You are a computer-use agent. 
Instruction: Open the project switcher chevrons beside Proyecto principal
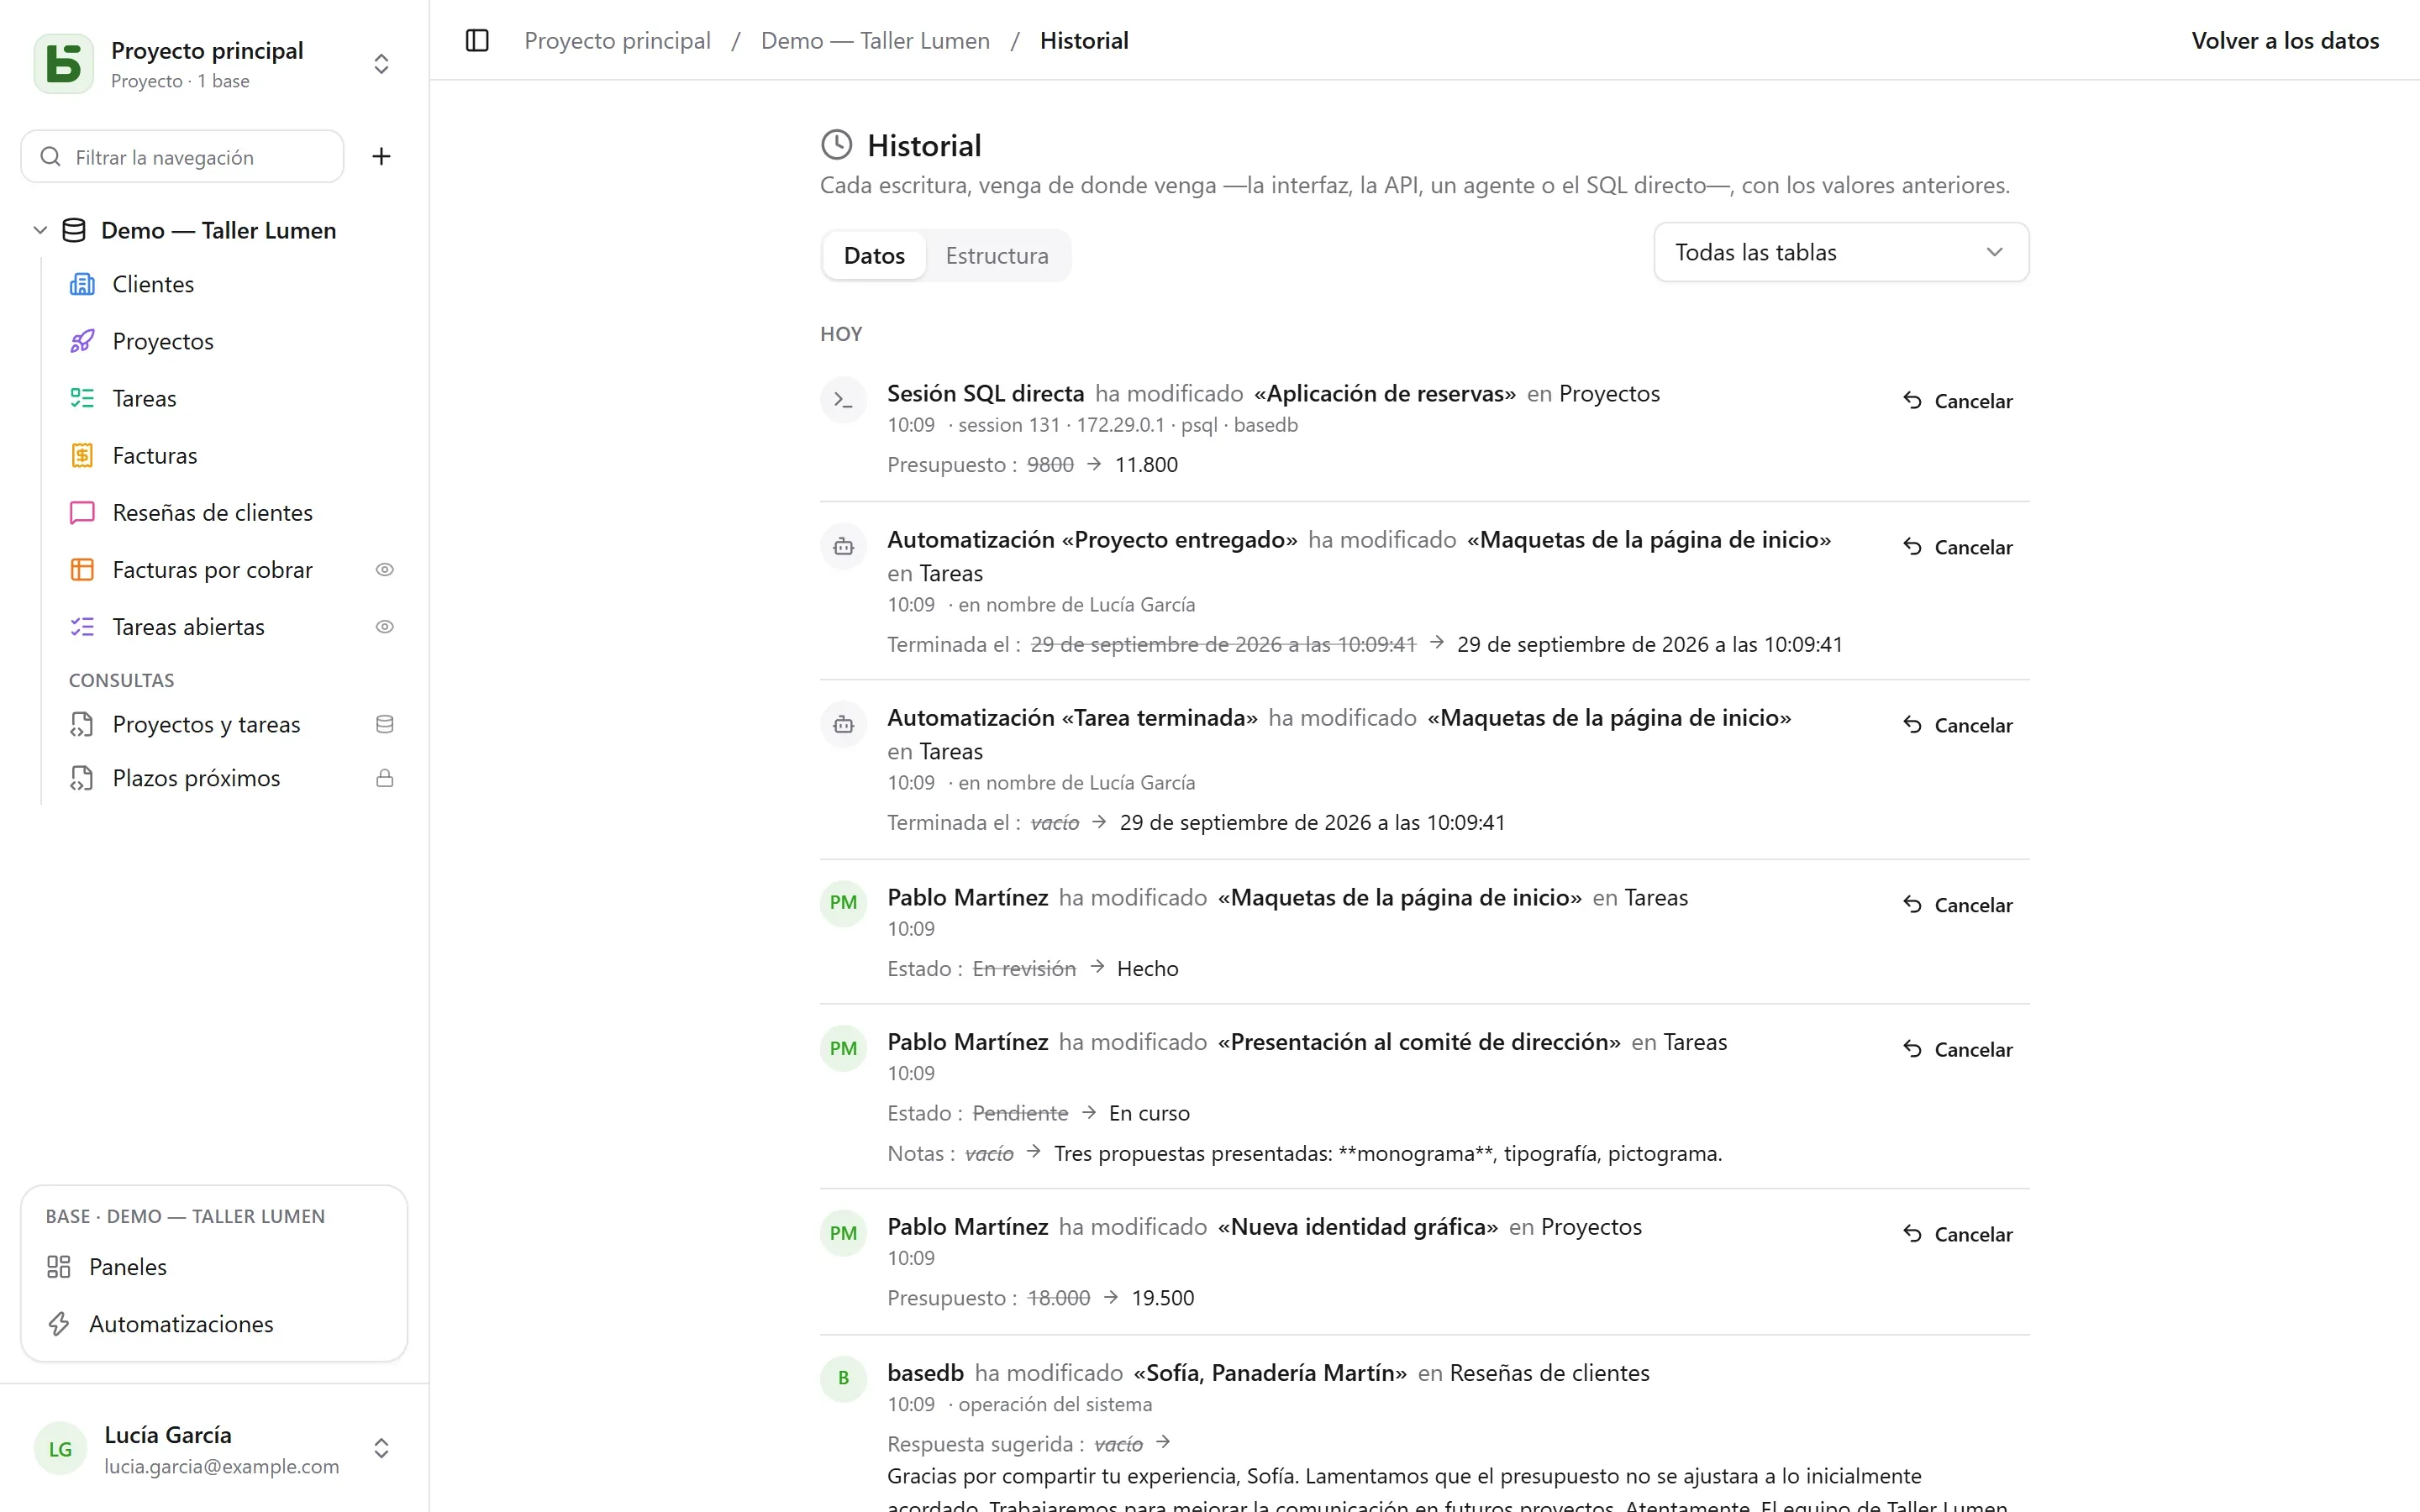pos(381,64)
